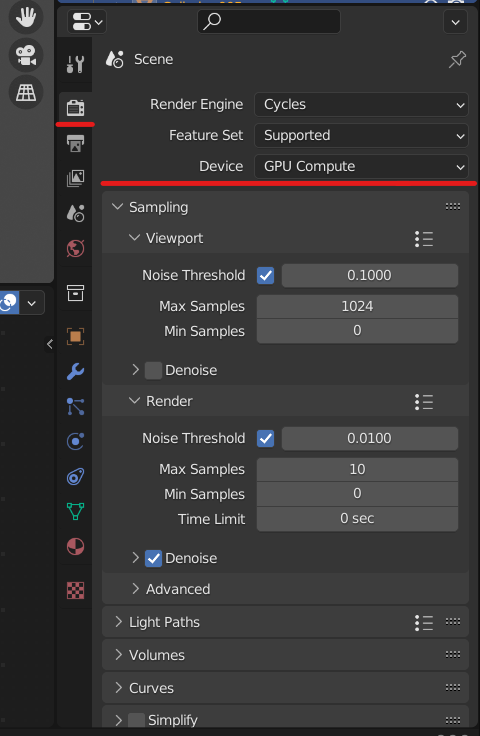The height and width of the screenshot is (736, 480).
Task: Select the pan view hand gizmo
Action: [26, 17]
